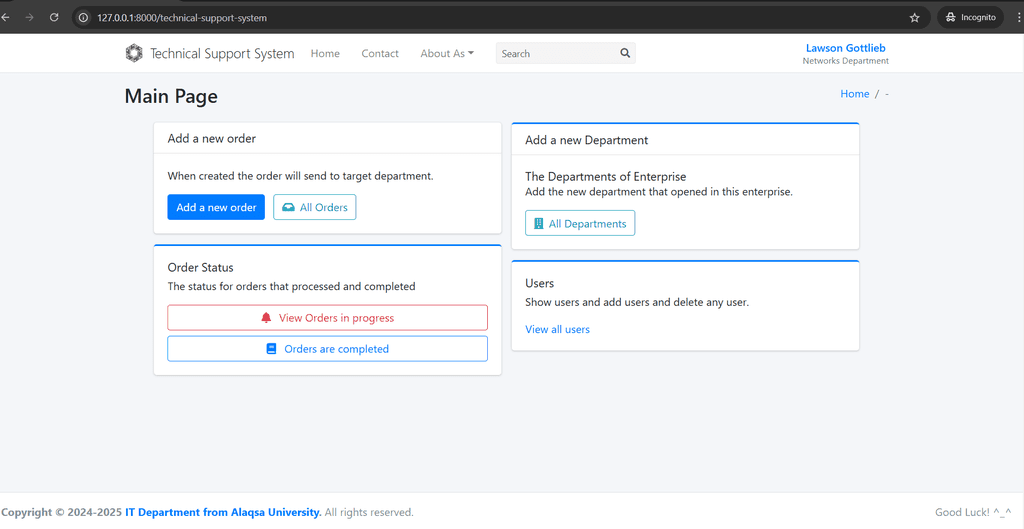
Task: Click the browser reload icon
Action: pyautogui.click(x=54, y=18)
